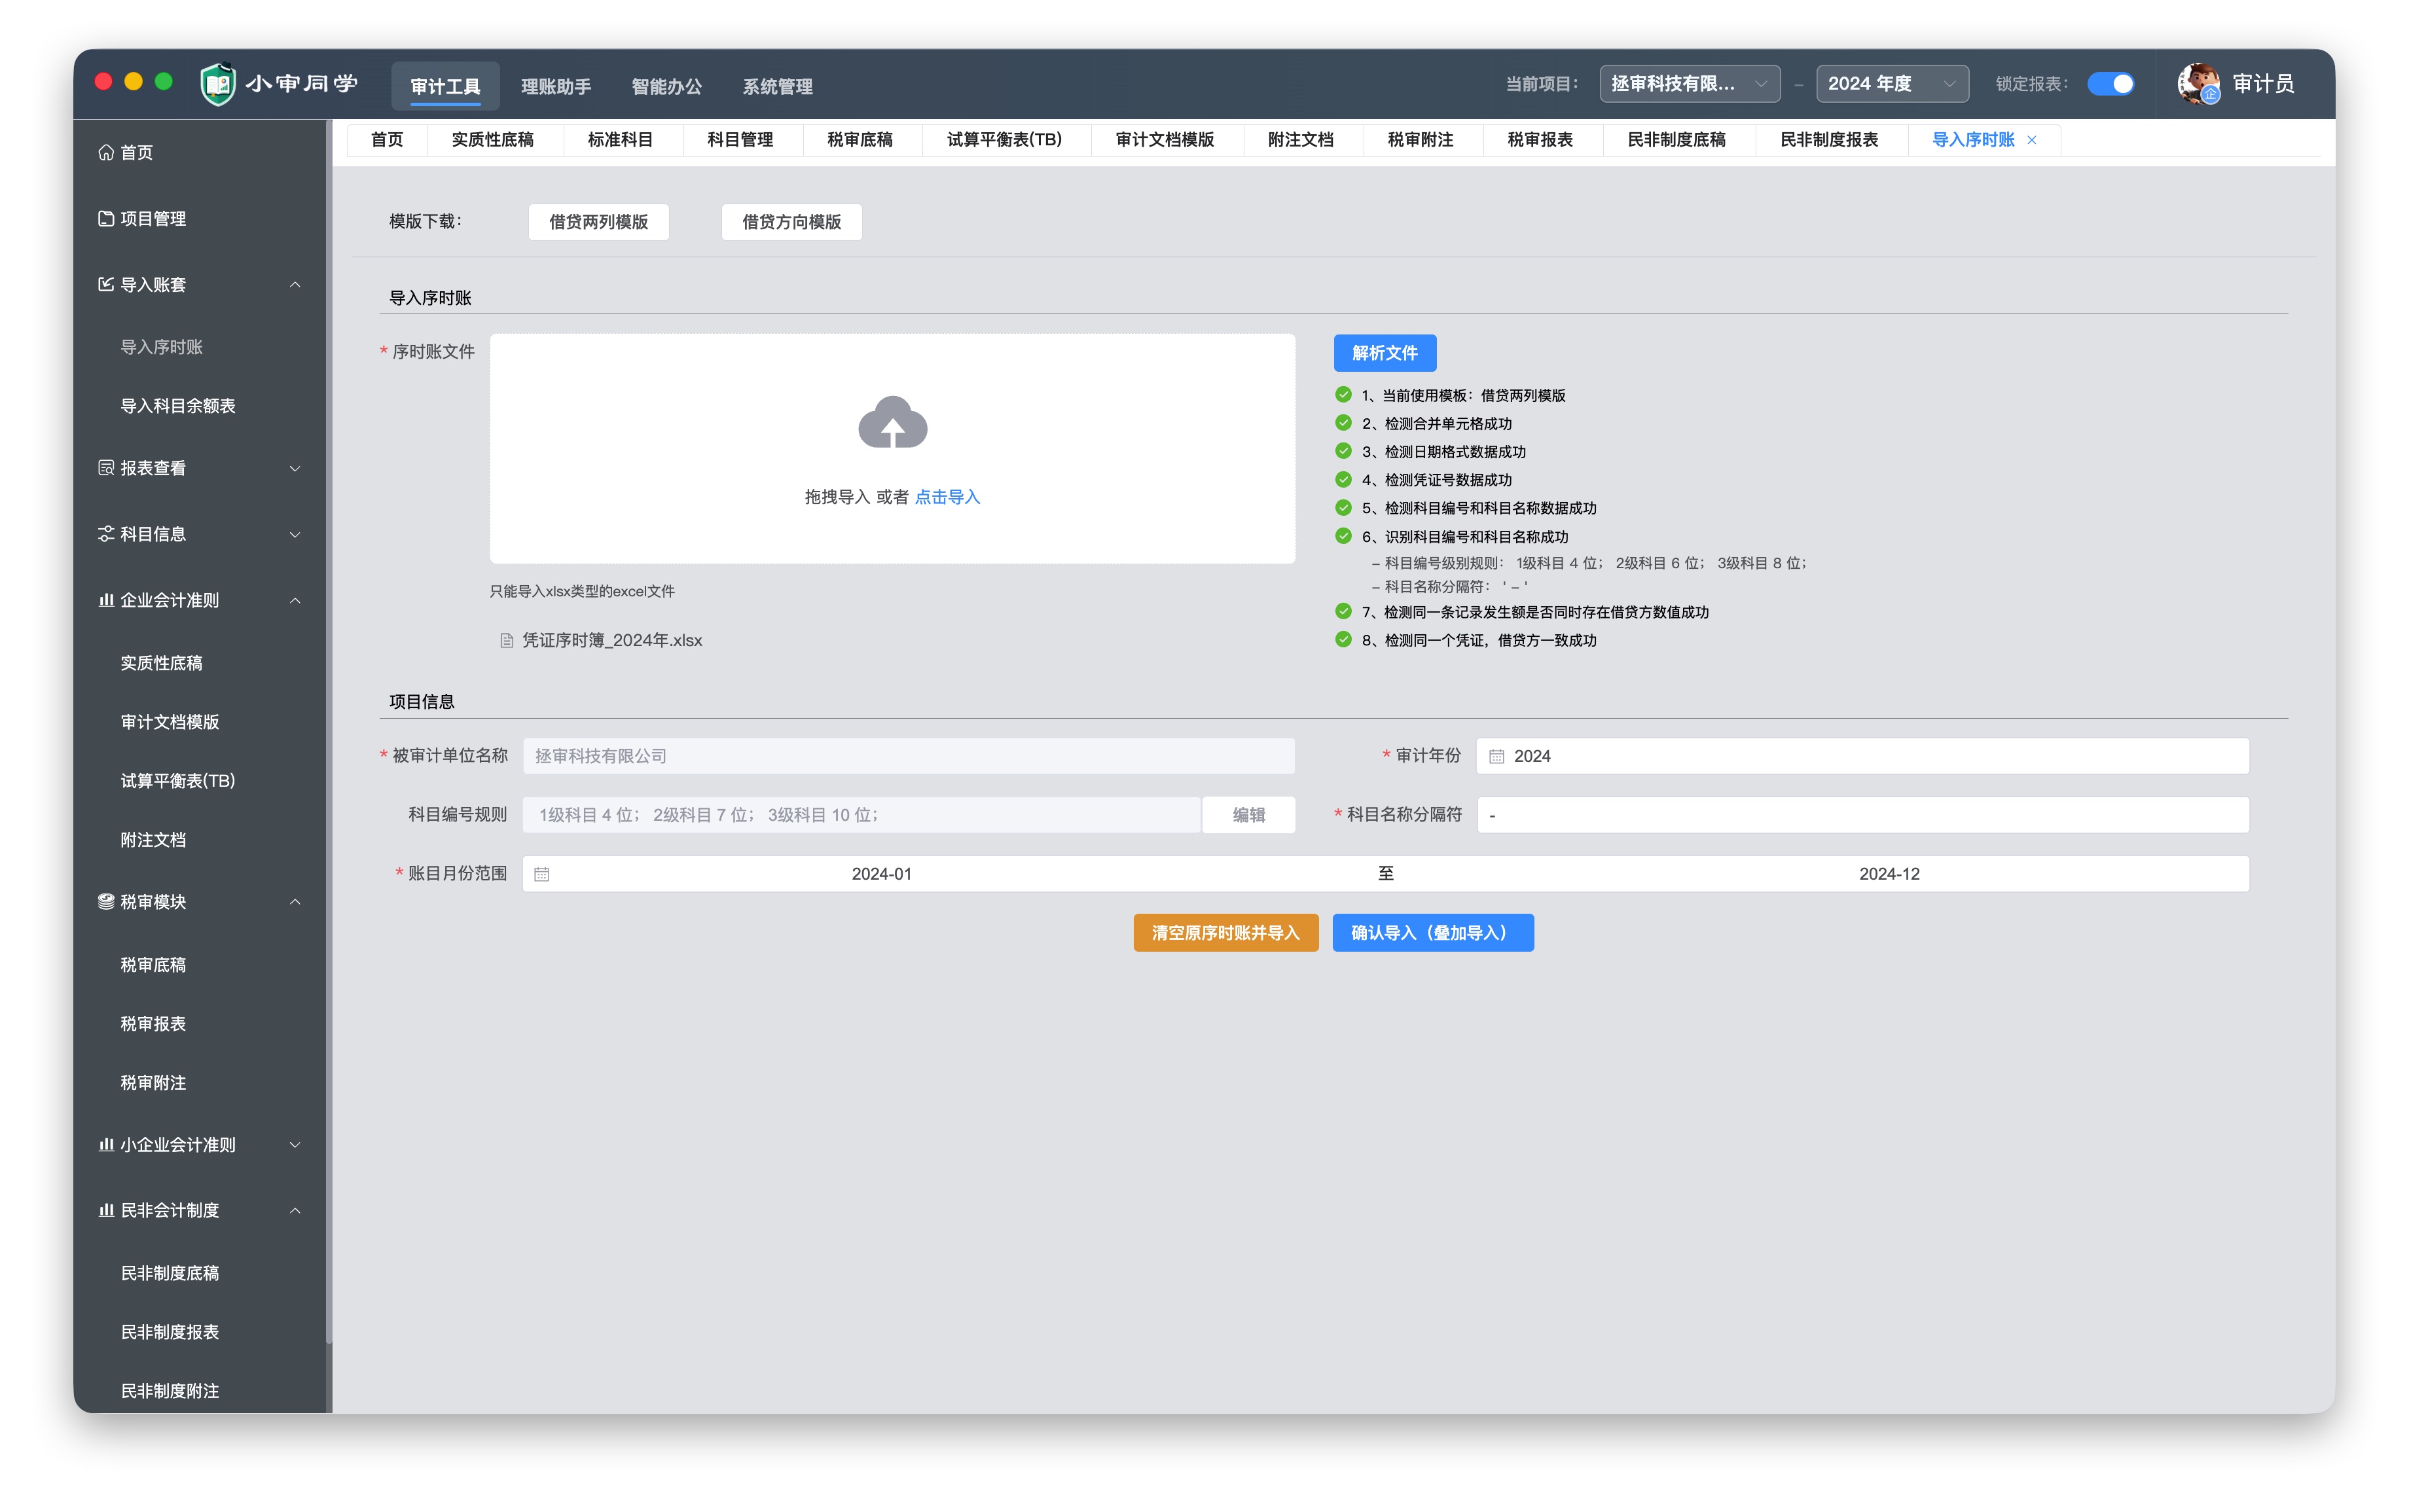
Task: Click green check icon for 检测合并单元格成功
Action: [1343, 423]
